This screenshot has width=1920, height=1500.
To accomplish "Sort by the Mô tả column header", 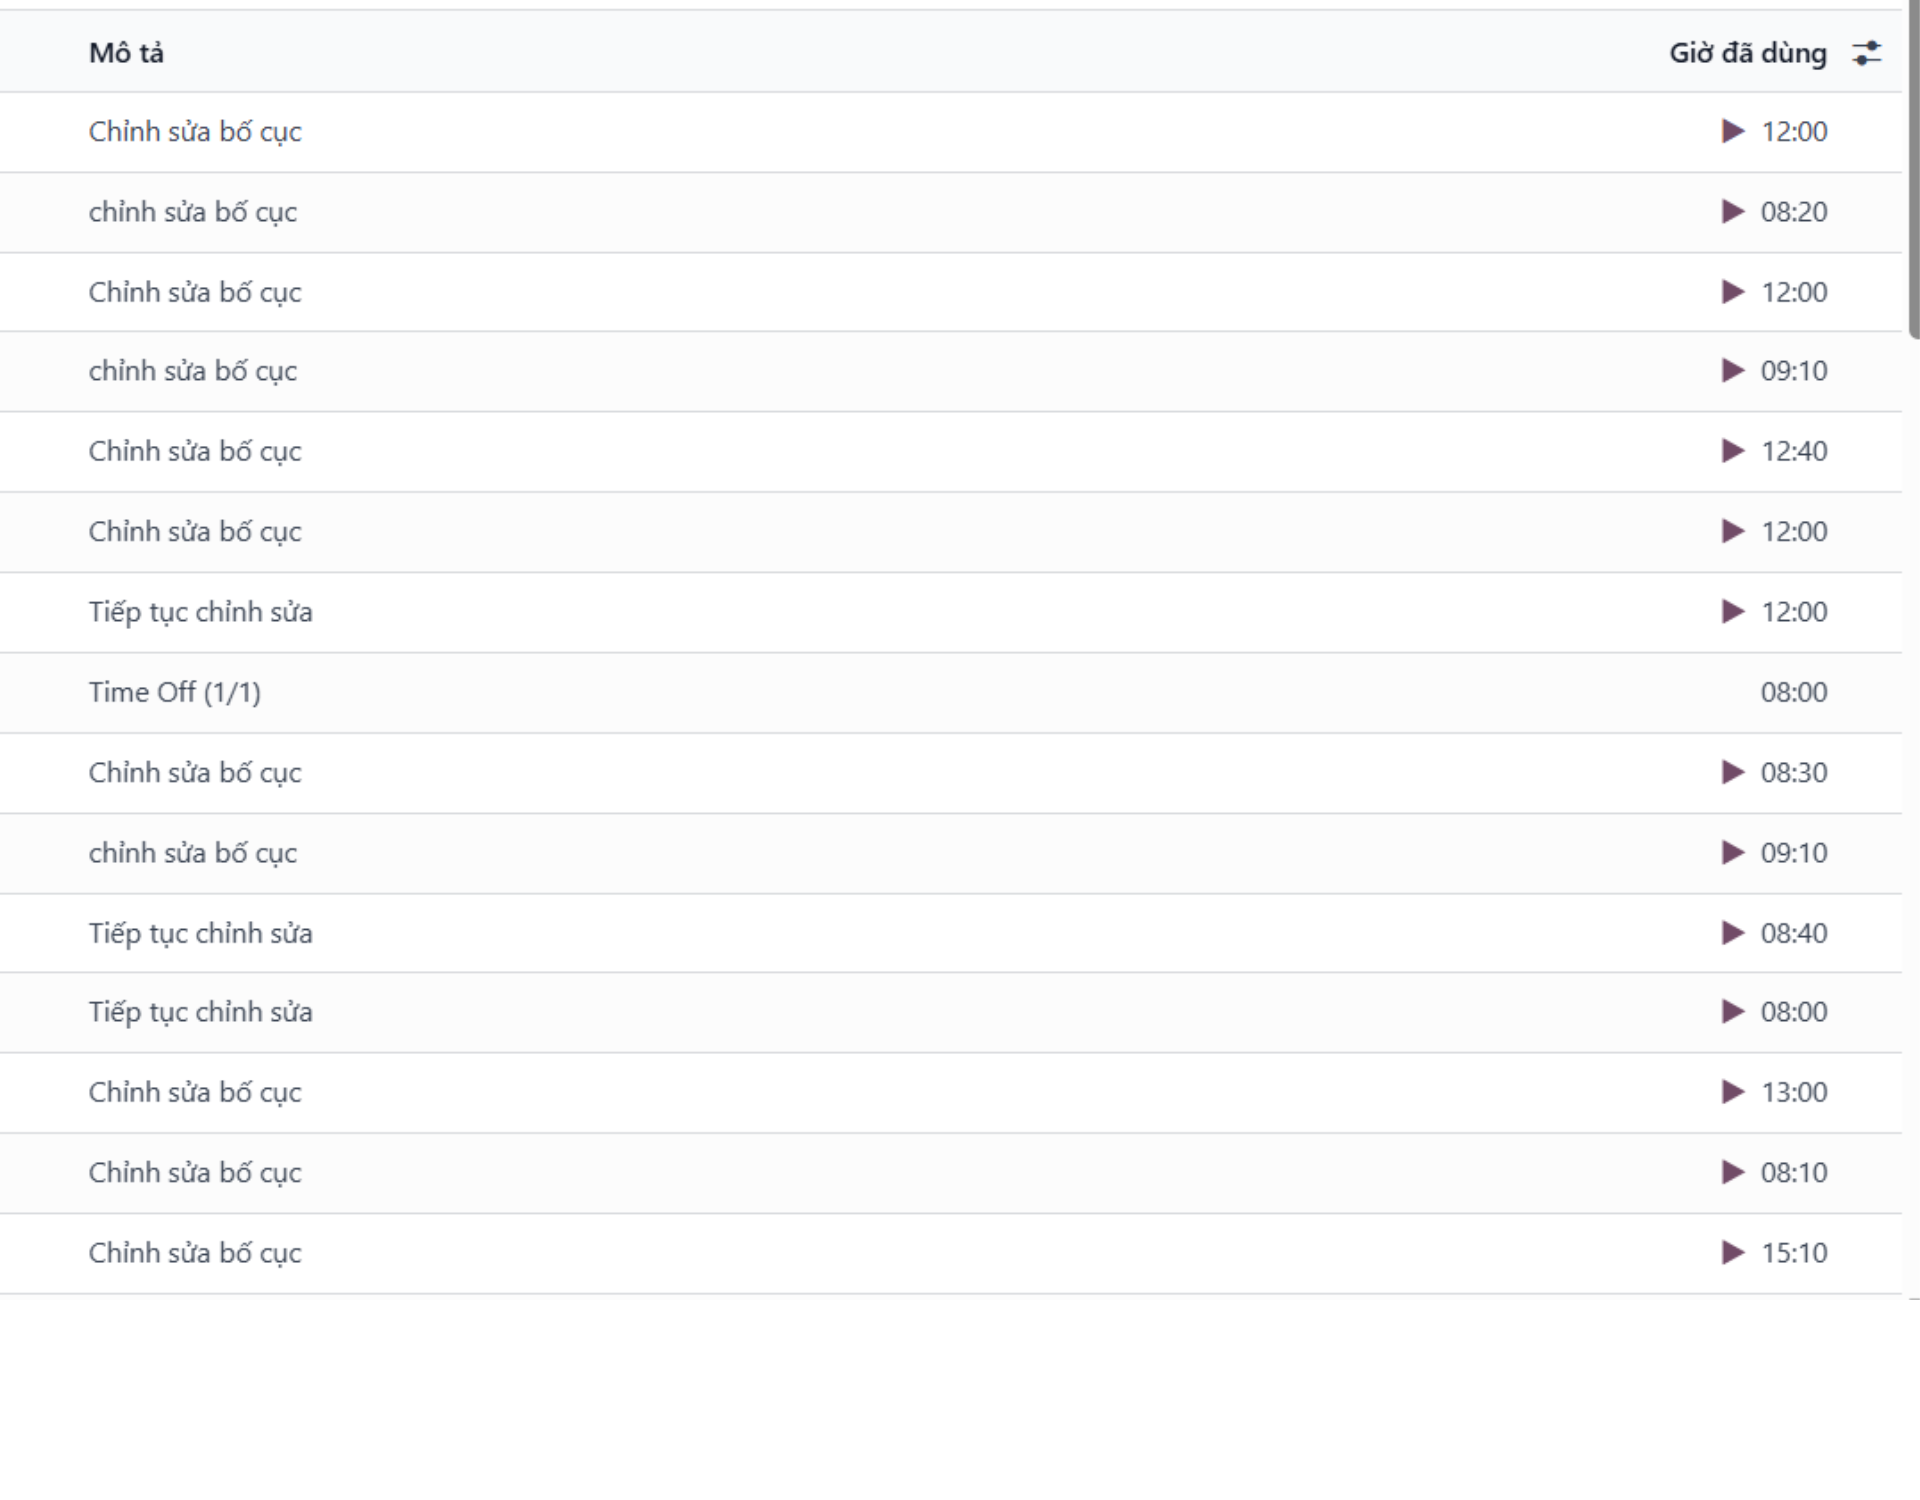I will click(126, 53).
